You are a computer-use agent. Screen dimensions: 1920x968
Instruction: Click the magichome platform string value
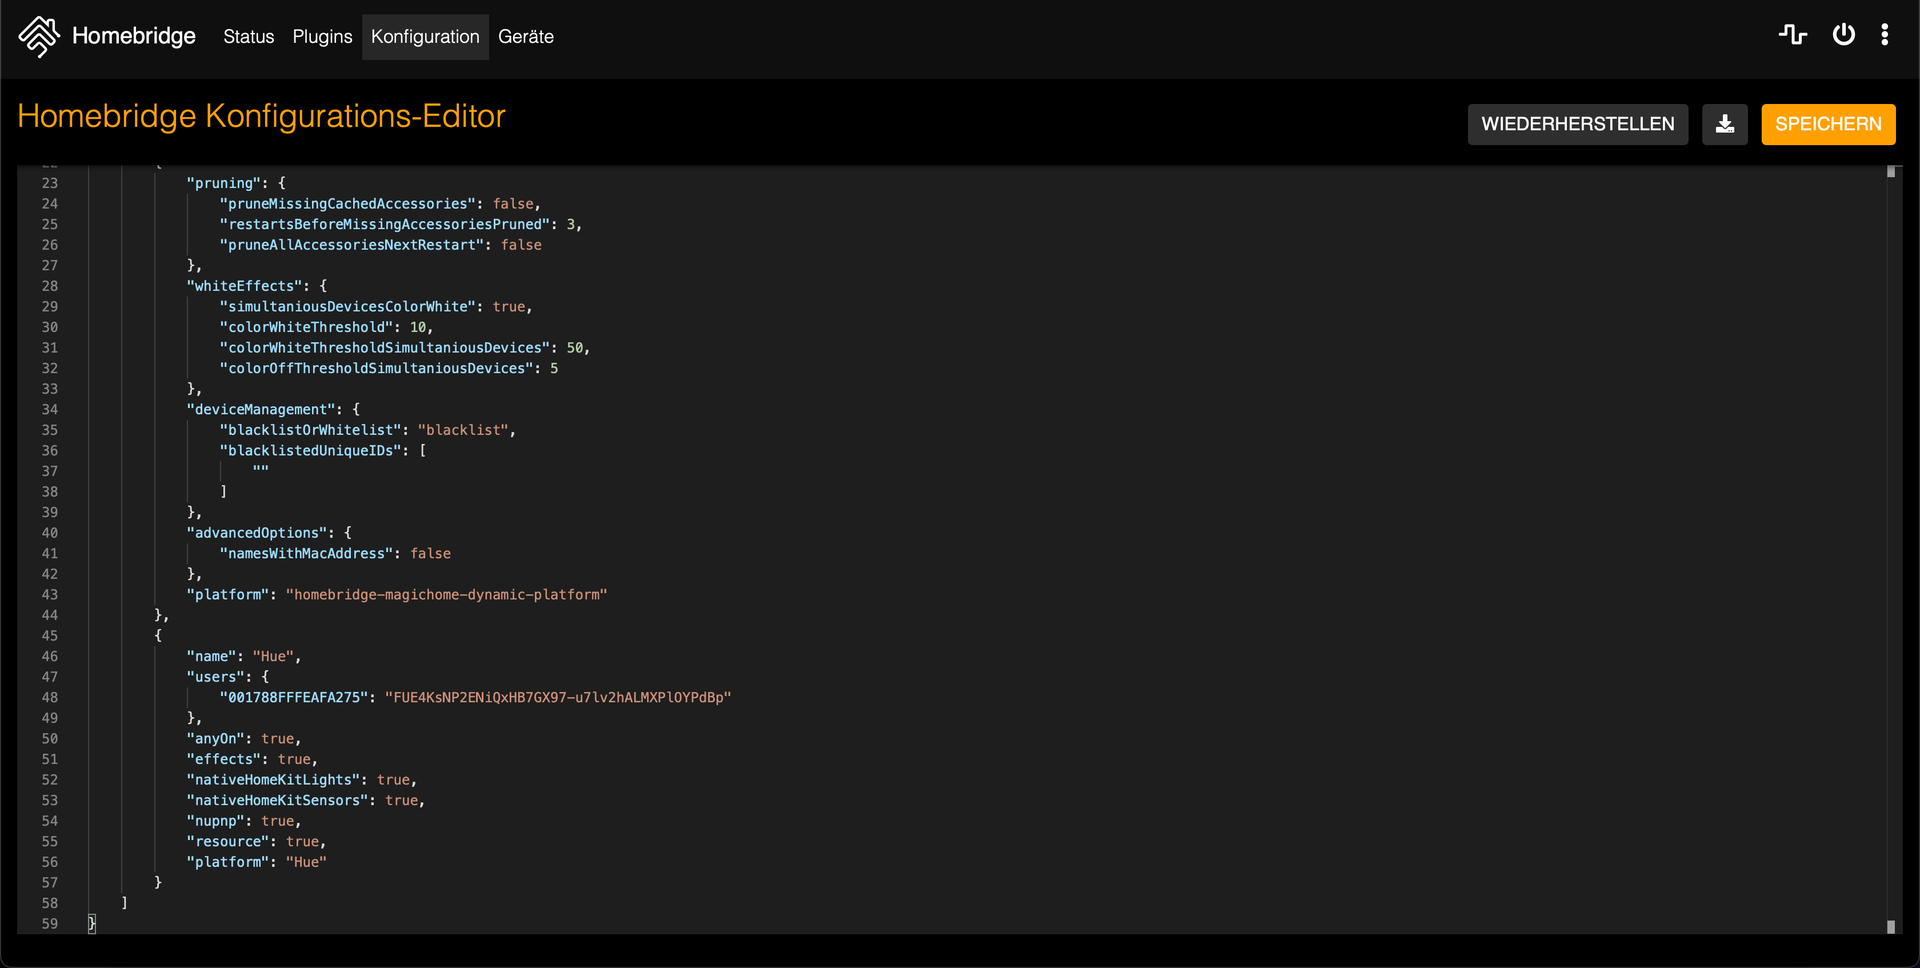pyautogui.click(x=446, y=595)
